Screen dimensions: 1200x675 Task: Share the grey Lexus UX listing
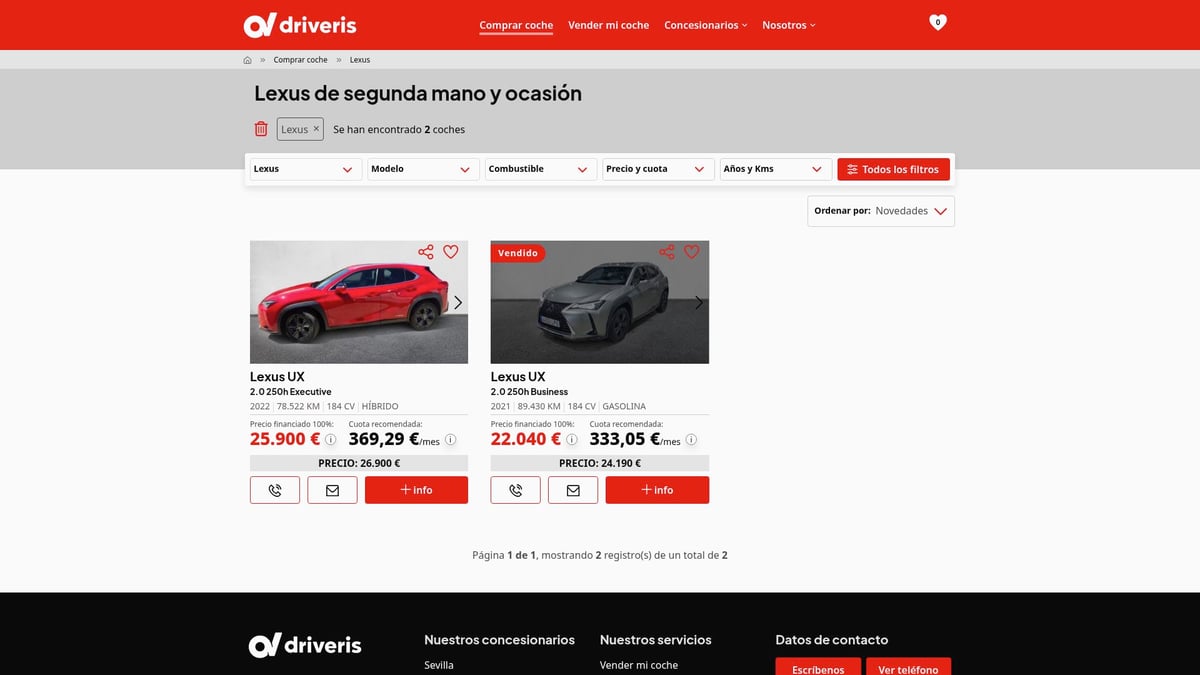tap(667, 252)
